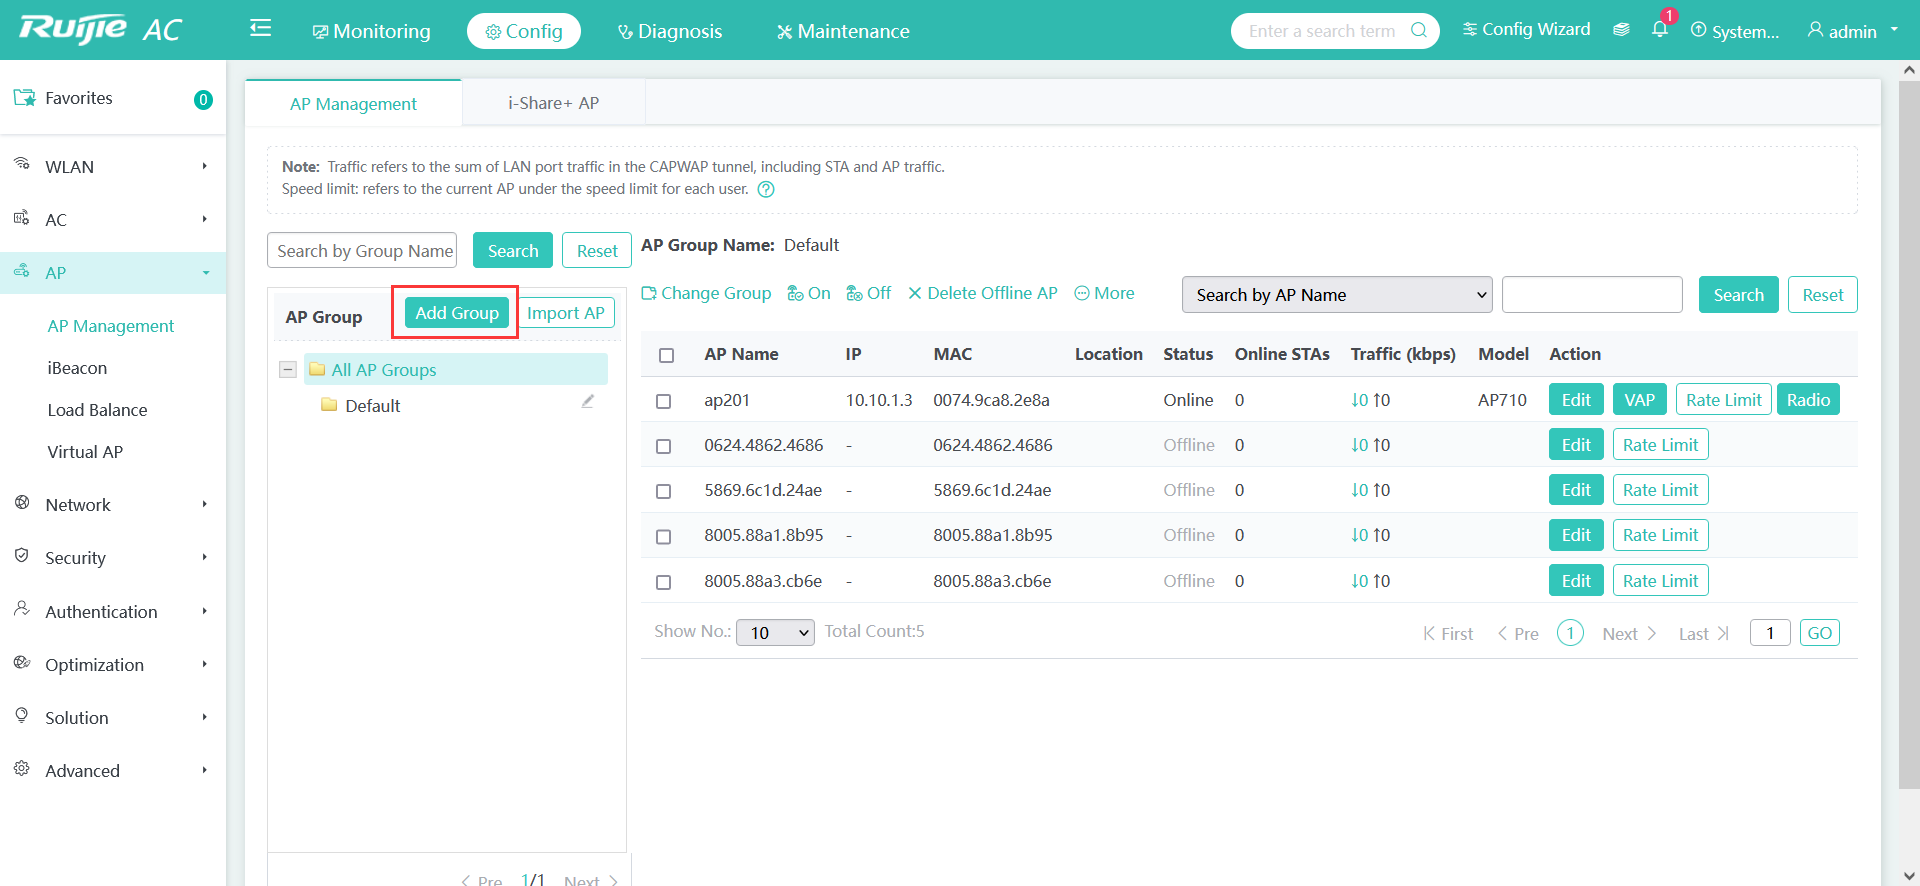
Task: Click Delete Offline AP action
Action: coord(982,293)
